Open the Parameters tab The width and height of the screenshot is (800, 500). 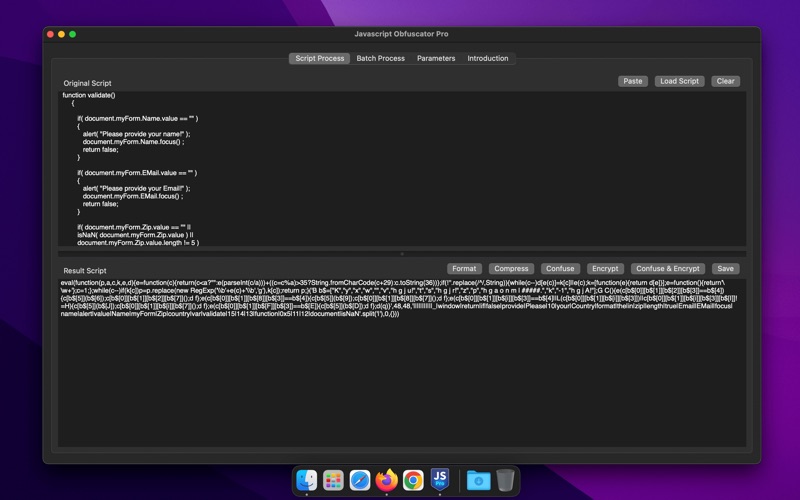click(x=436, y=58)
